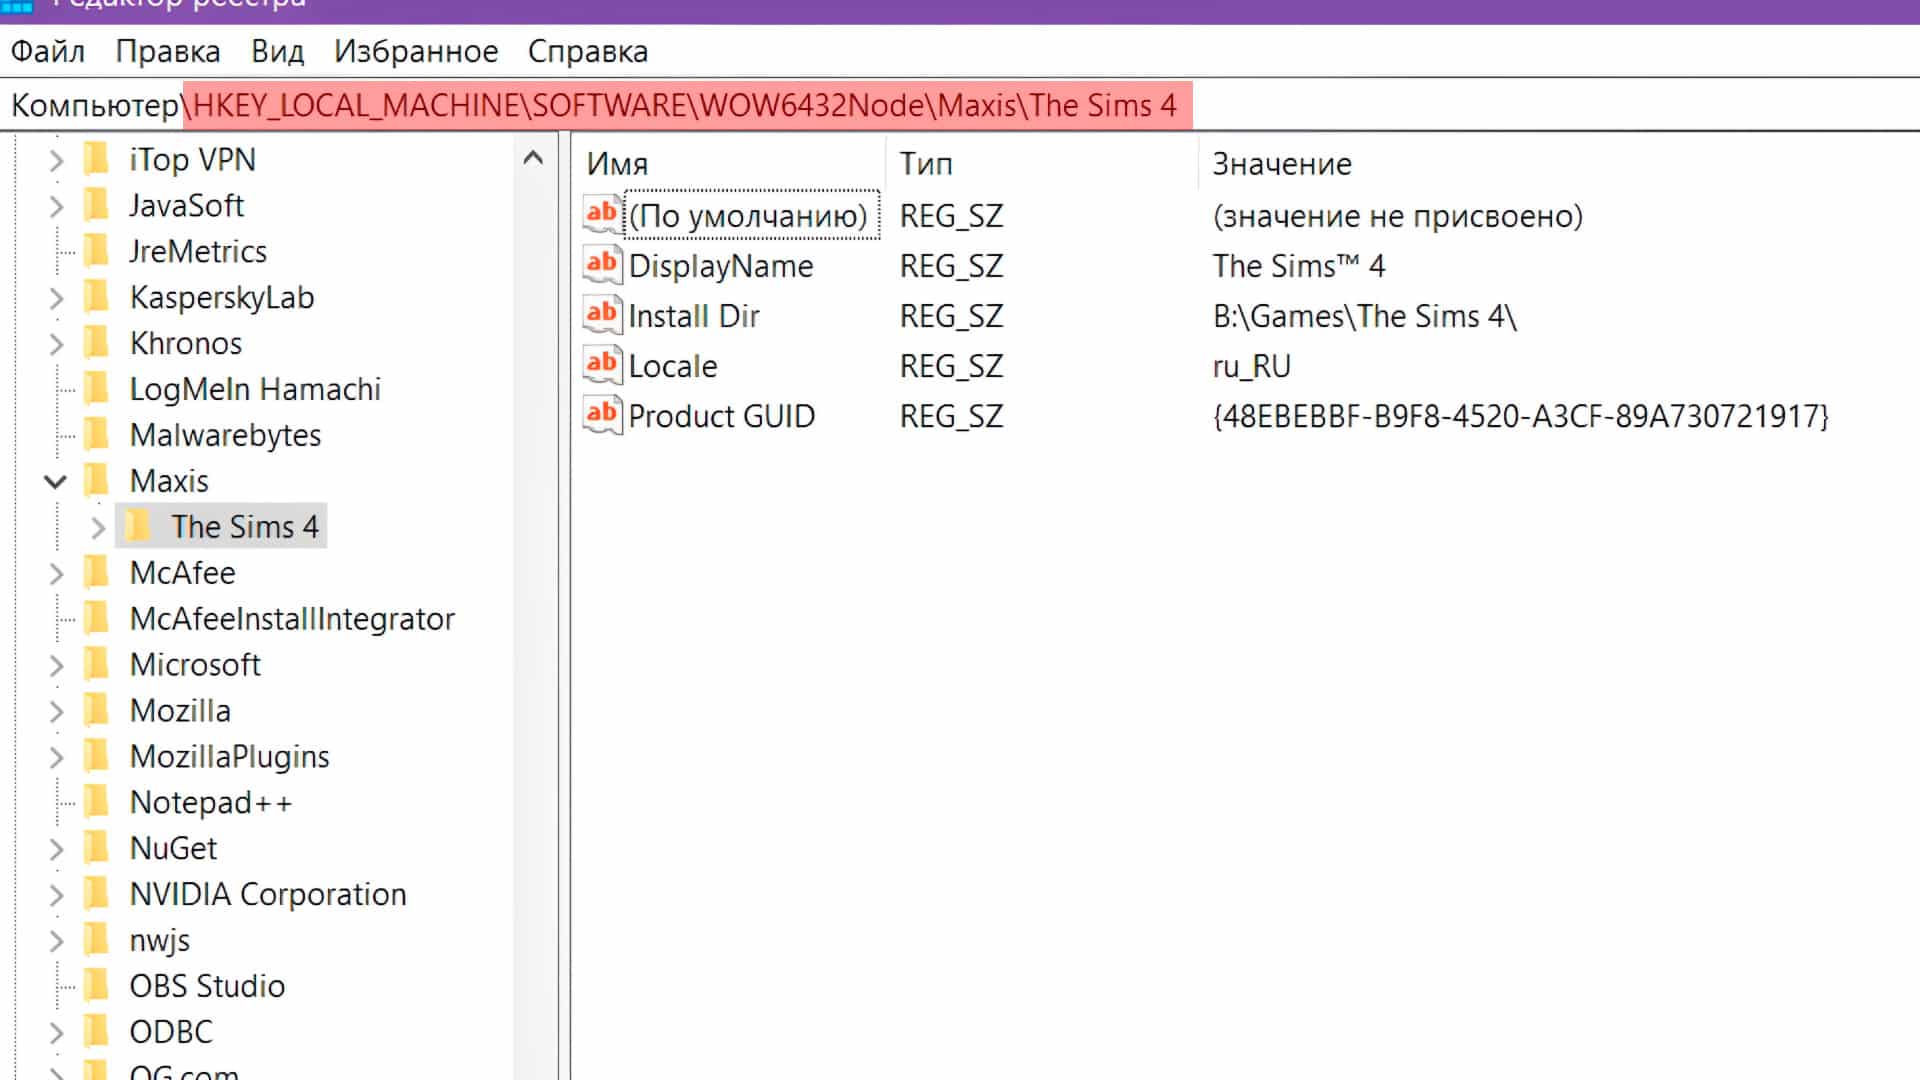Select the Khronos folder icon

[x=97, y=343]
